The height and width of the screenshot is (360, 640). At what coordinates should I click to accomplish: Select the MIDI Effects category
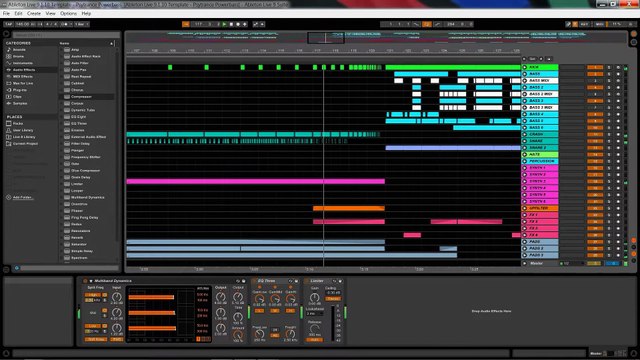tap(23, 76)
